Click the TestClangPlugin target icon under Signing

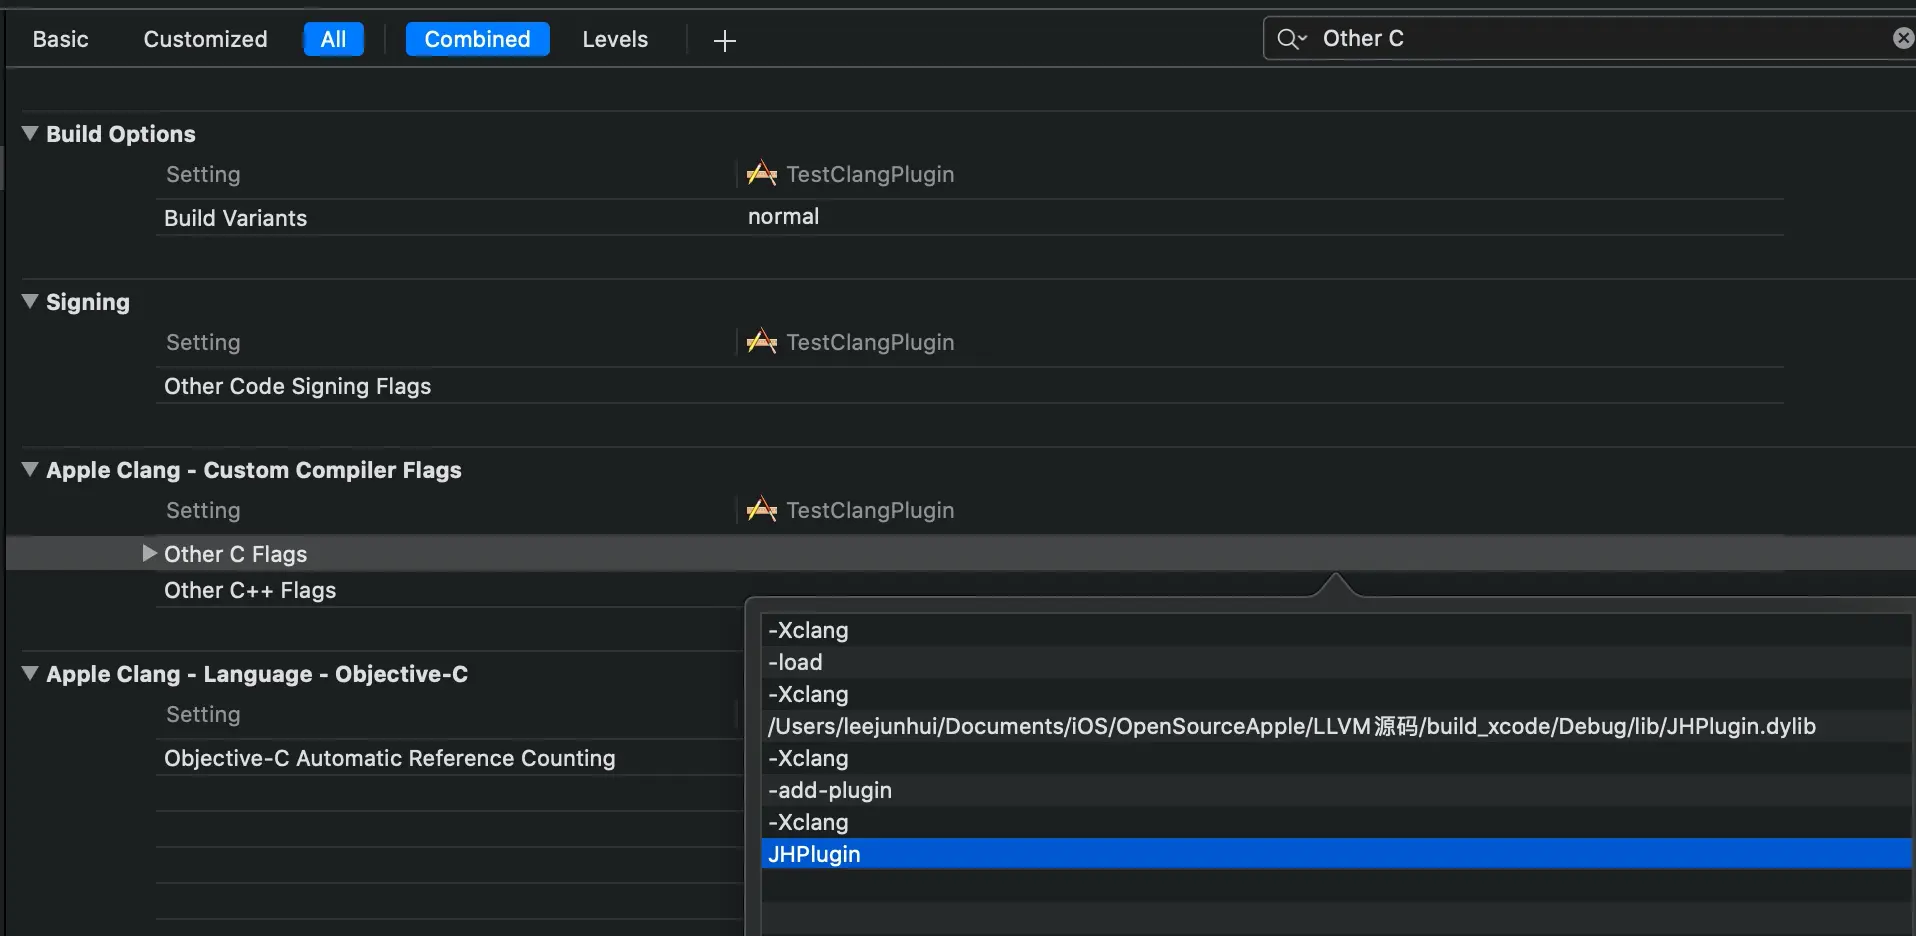click(x=762, y=341)
